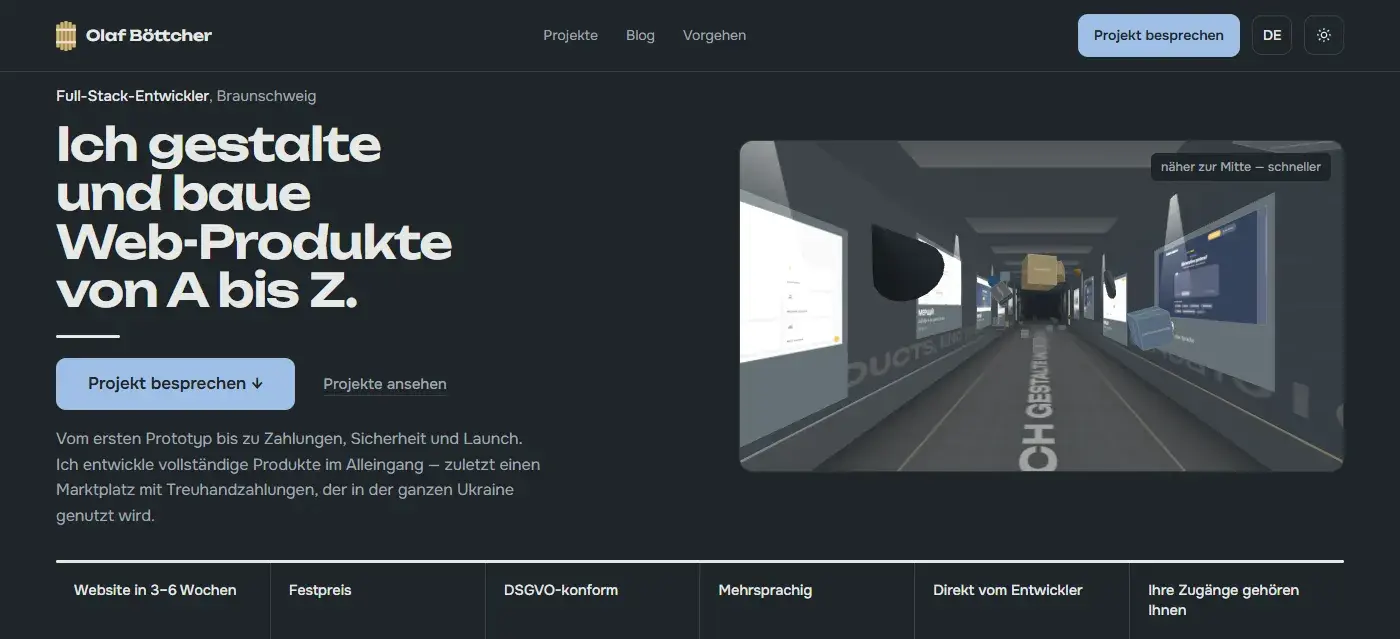
Task: Click the 'näher zur Mitte — schneller' hint
Action: coord(1240,167)
